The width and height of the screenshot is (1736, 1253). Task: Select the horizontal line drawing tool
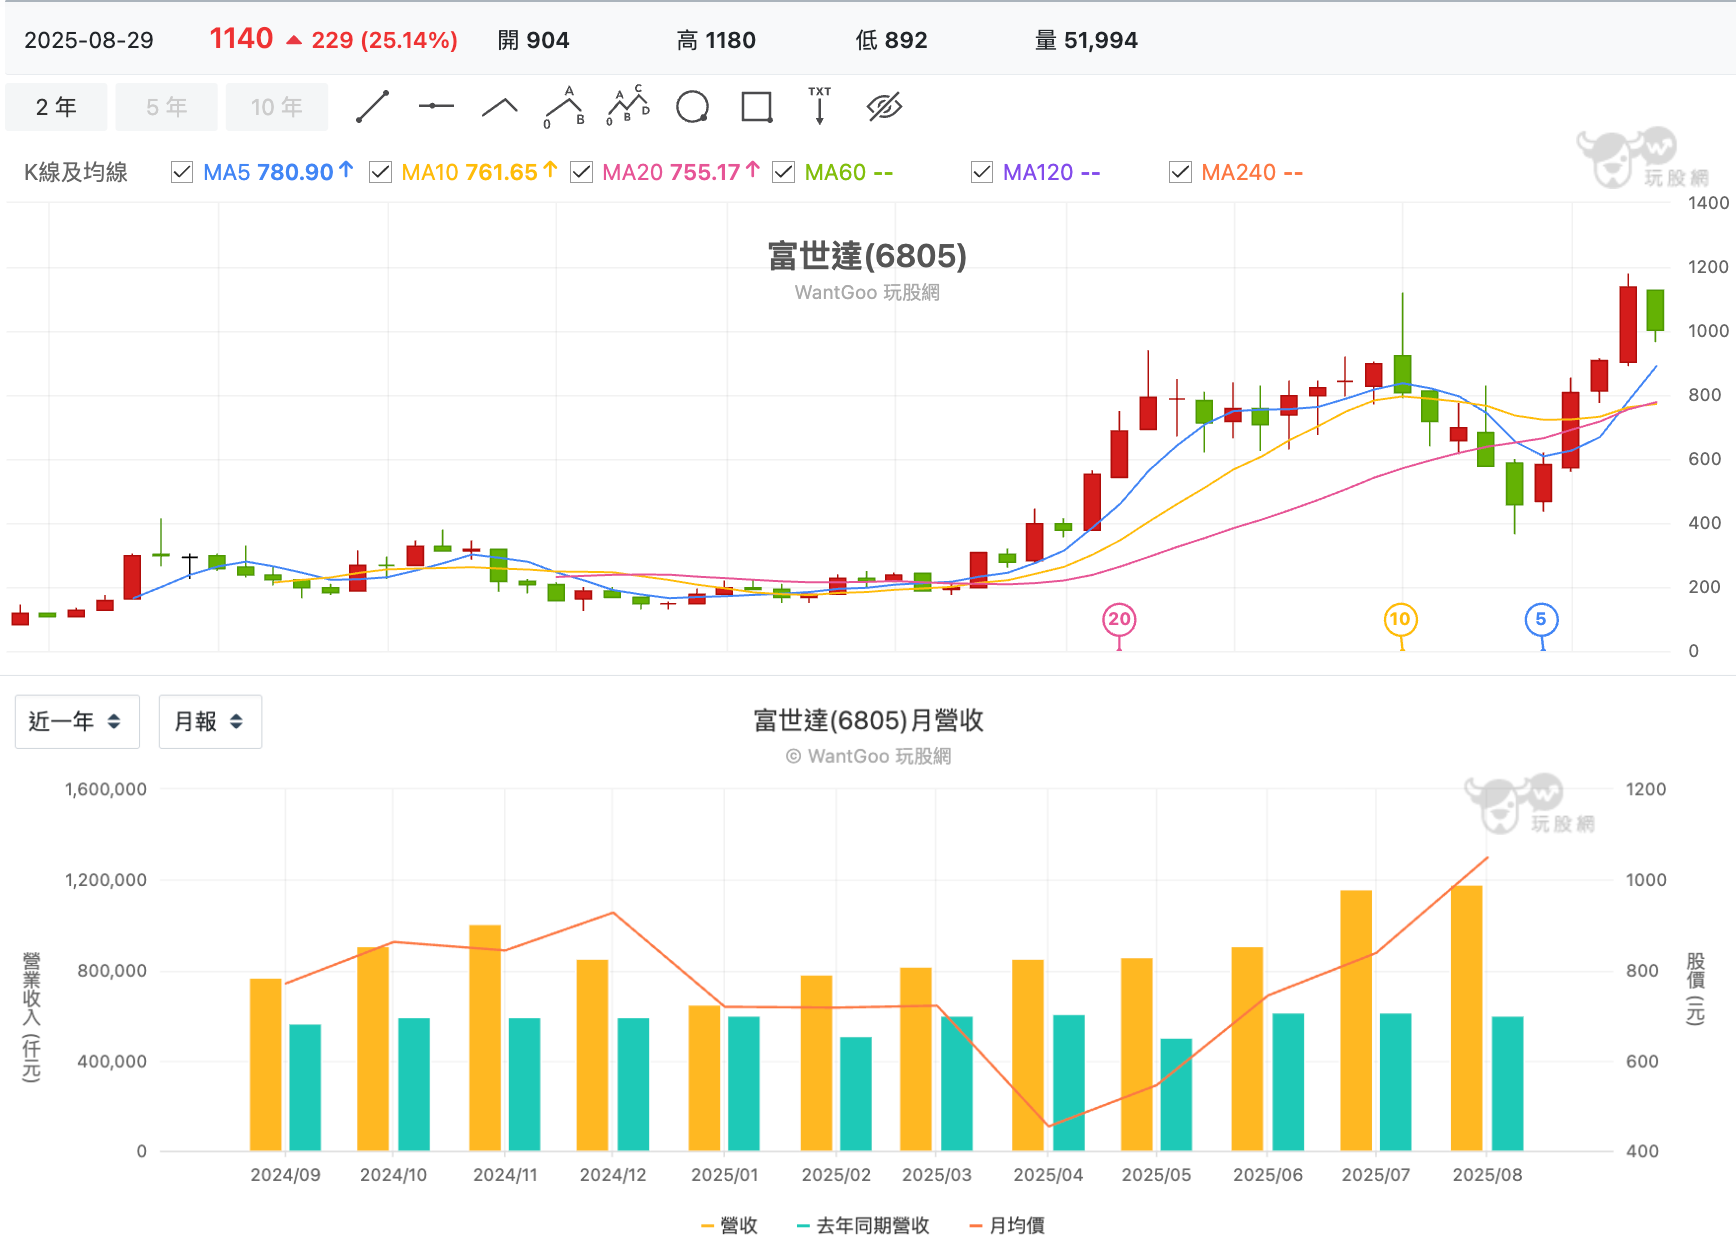pyautogui.click(x=436, y=107)
